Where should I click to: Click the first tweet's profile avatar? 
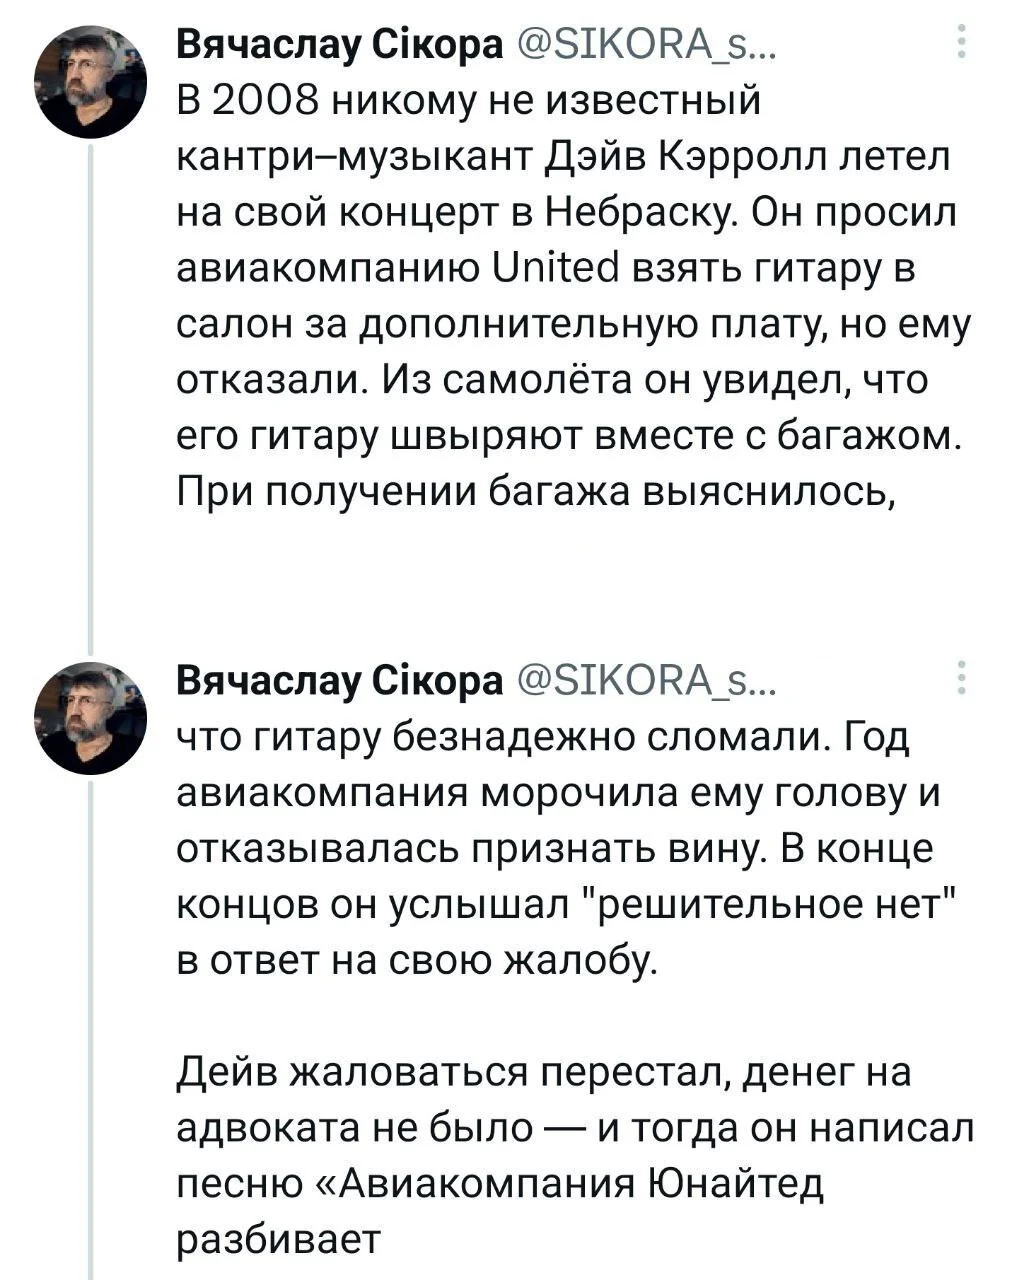click(90, 83)
